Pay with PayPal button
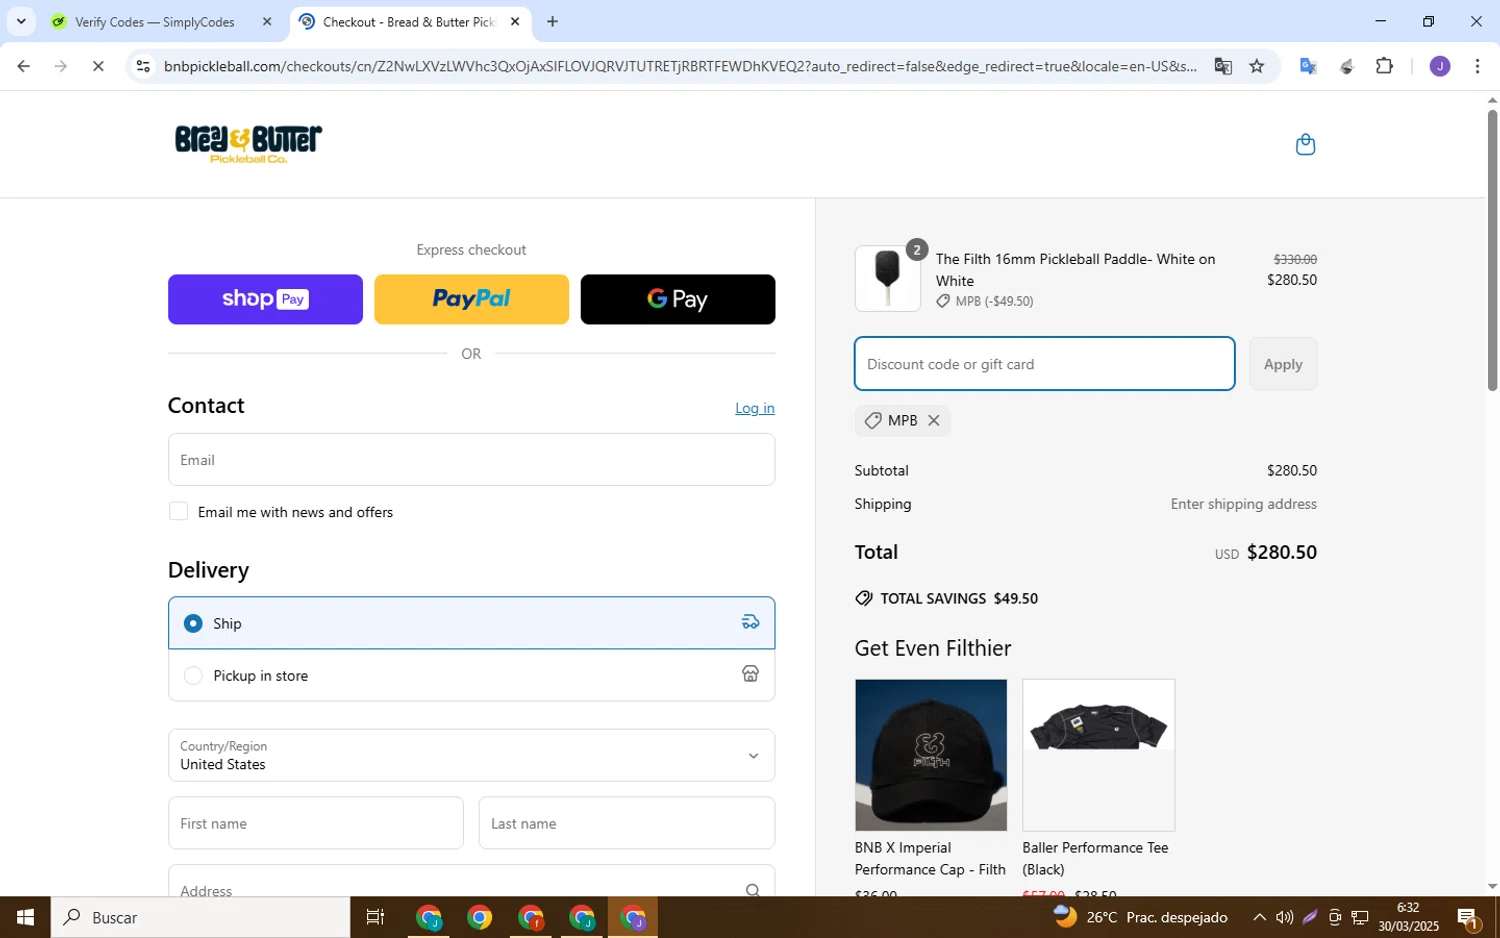The height and width of the screenshot is (938, 1500). 471,299
